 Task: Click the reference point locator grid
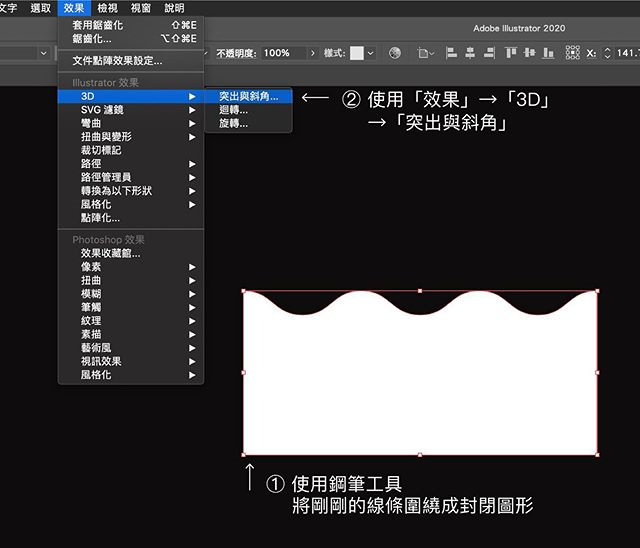pyautogui.click(x=573, y=53)
